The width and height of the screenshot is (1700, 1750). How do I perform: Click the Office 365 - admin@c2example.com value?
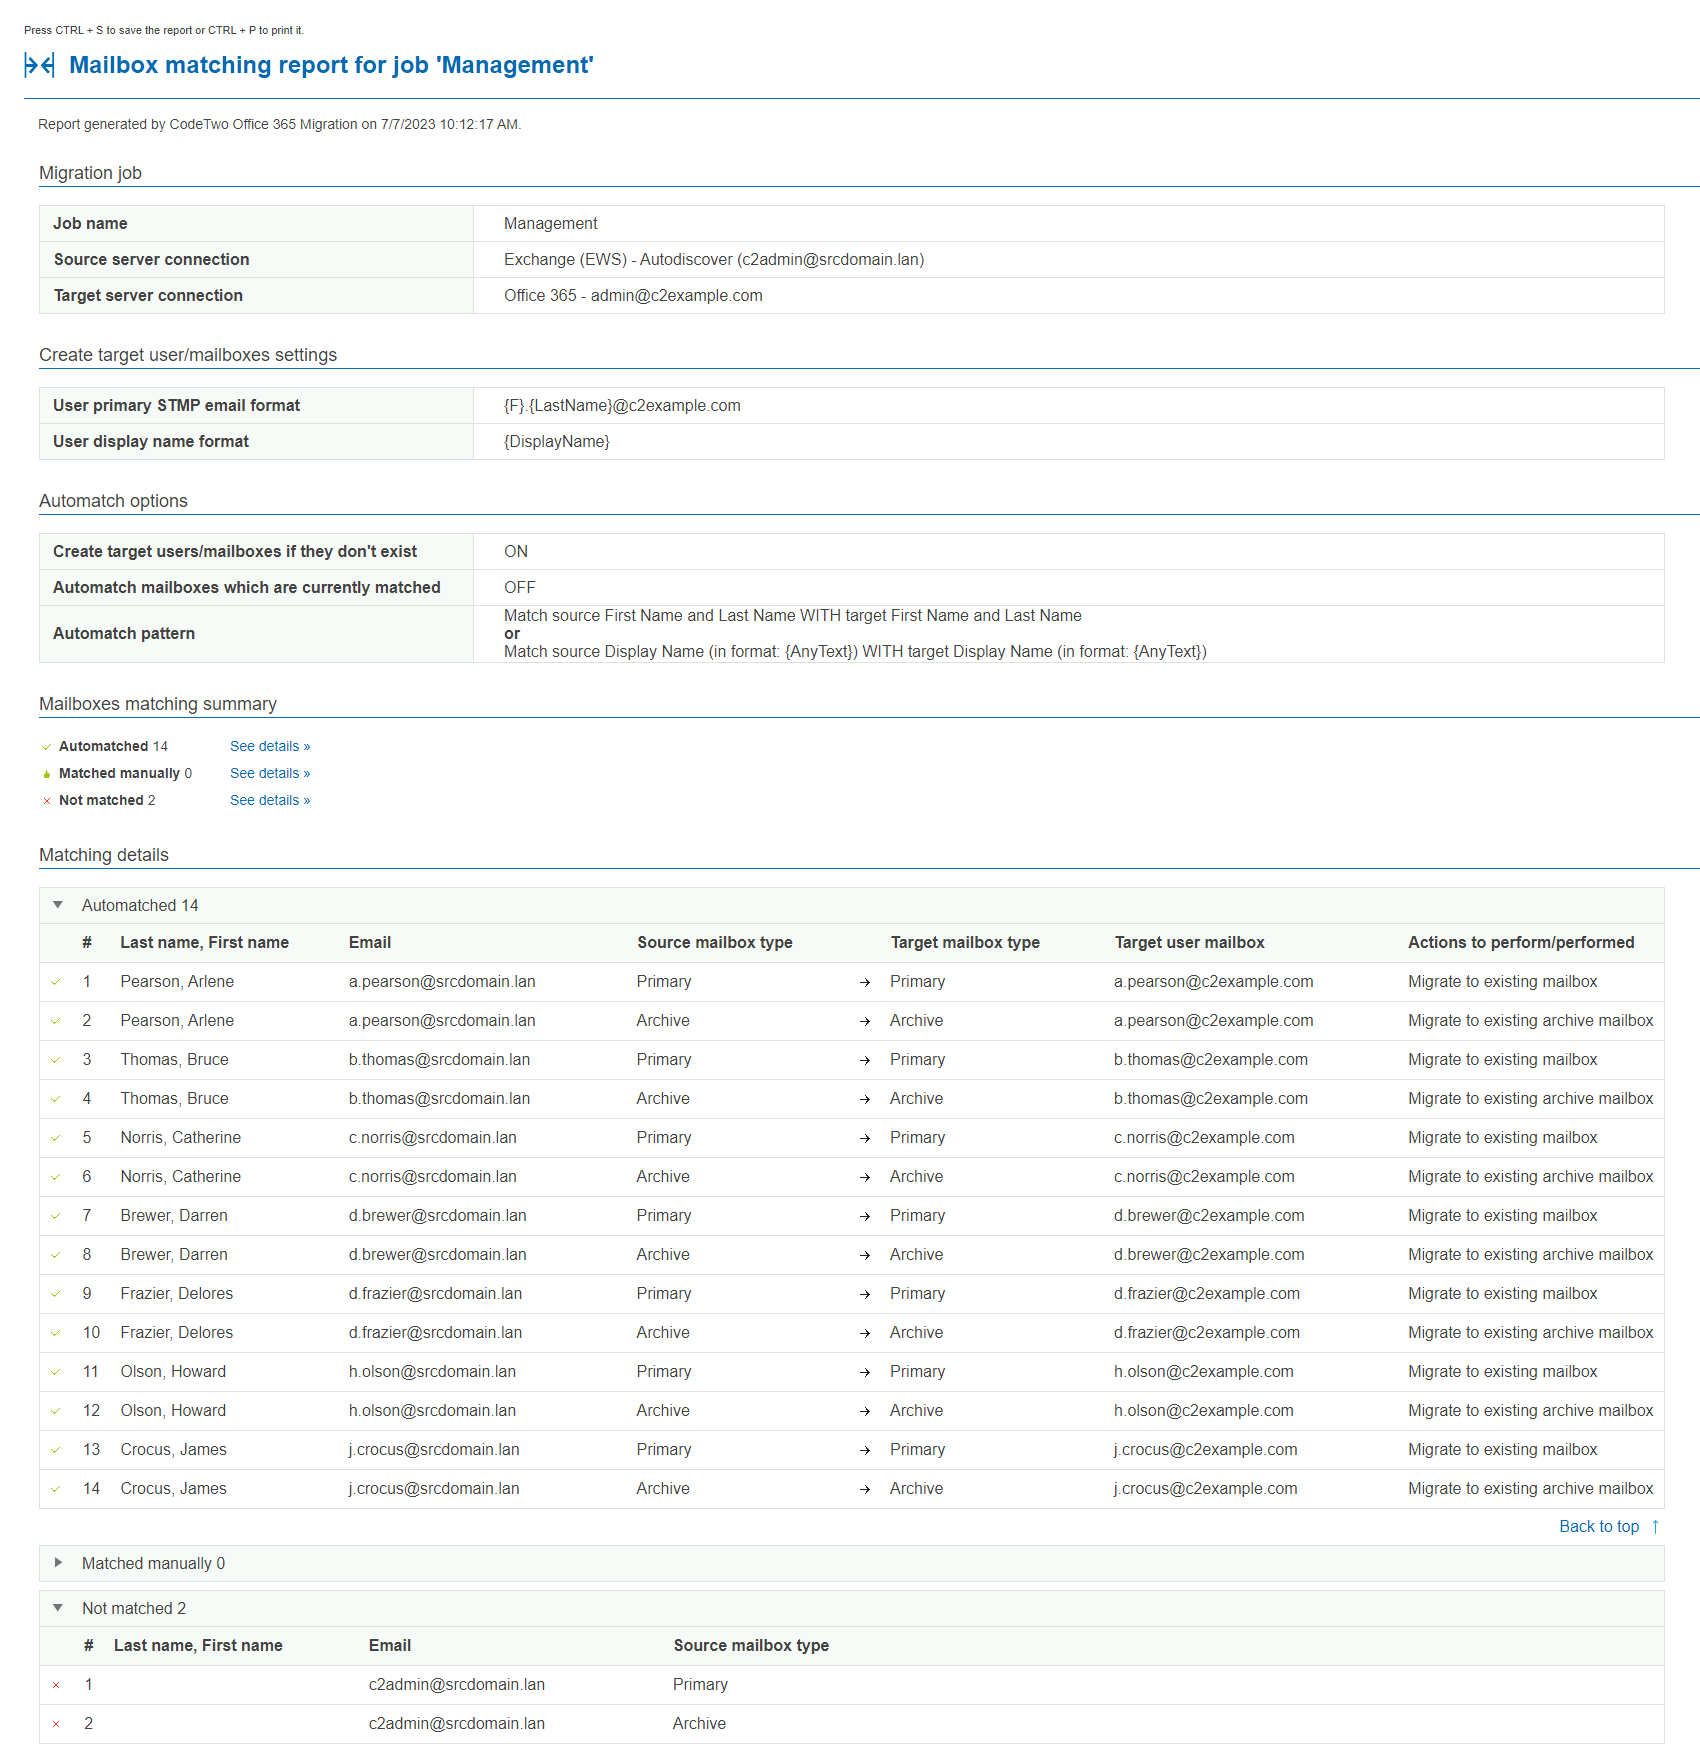[x=633, y=296]
